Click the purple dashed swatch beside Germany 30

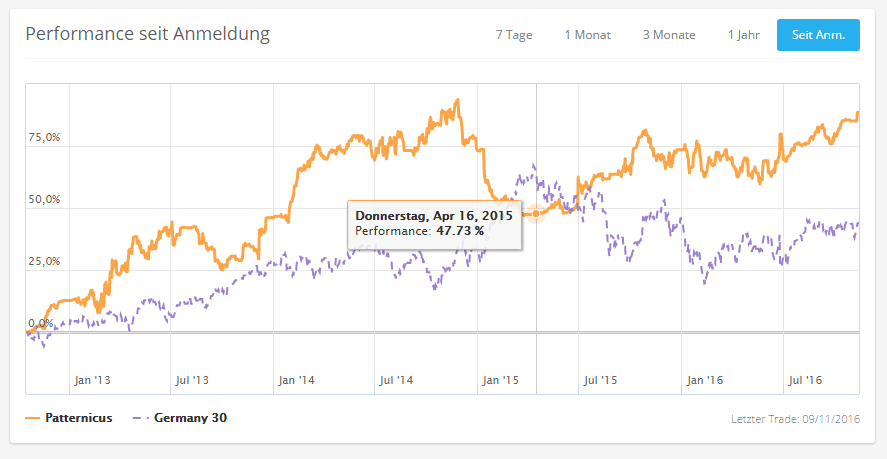[141, 417]
